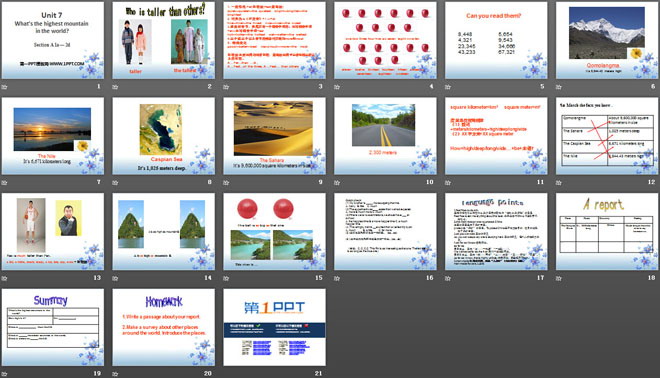
Task: Choose the 'A report' table slide
Action: tap(607, 232)
